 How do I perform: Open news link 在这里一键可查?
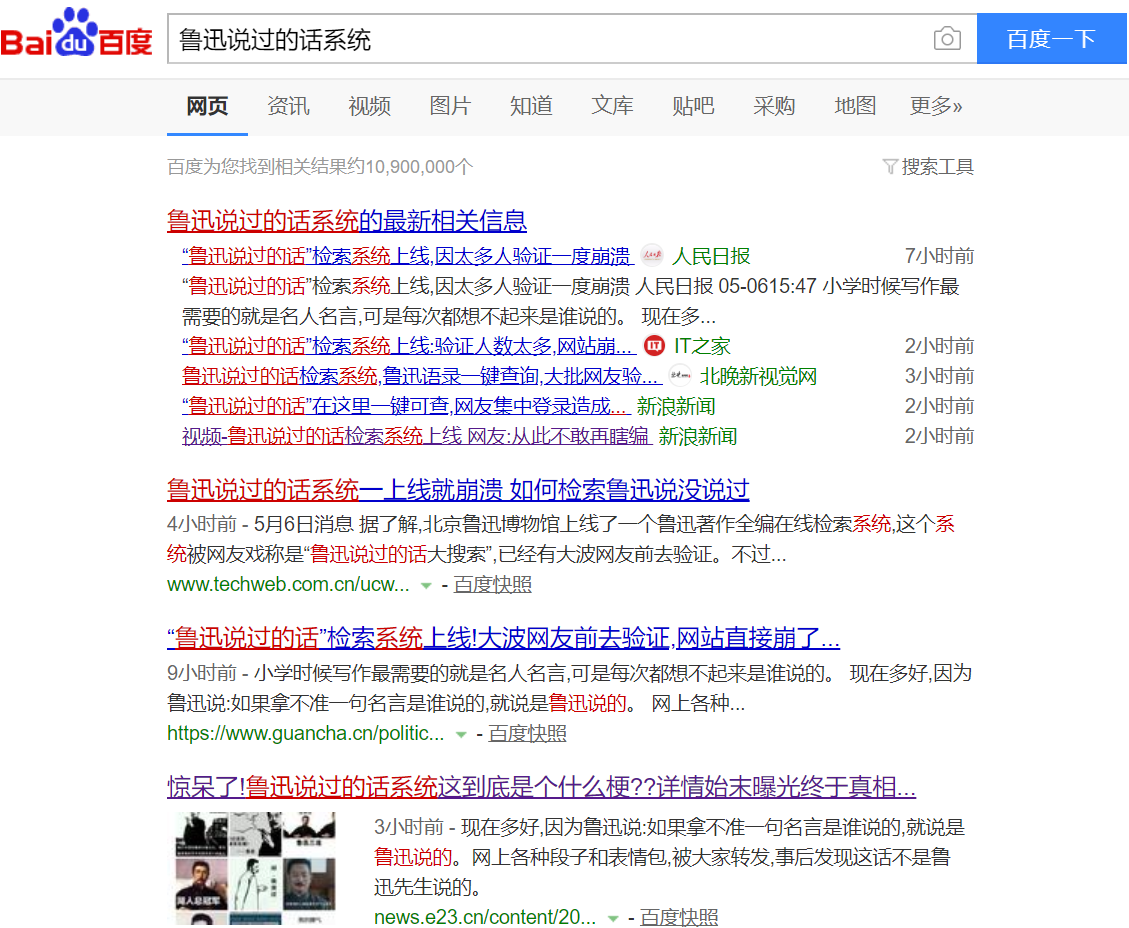[407, 406]
